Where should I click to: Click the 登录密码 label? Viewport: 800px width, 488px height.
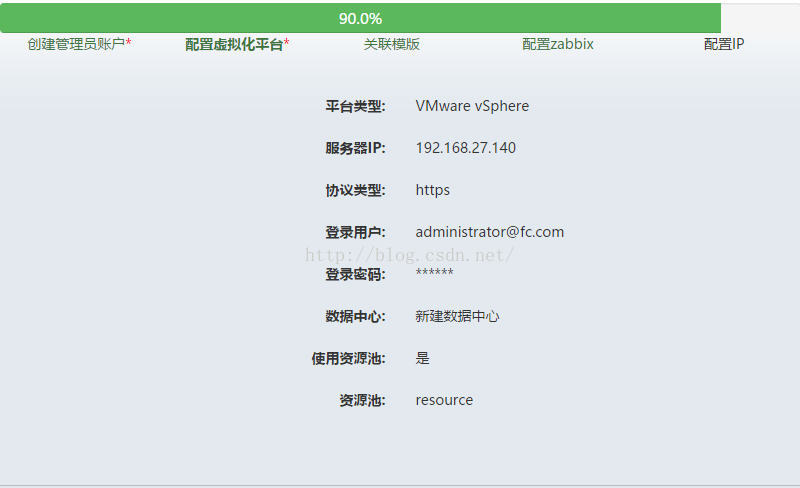pyautogui.click(x=356, y=274)
